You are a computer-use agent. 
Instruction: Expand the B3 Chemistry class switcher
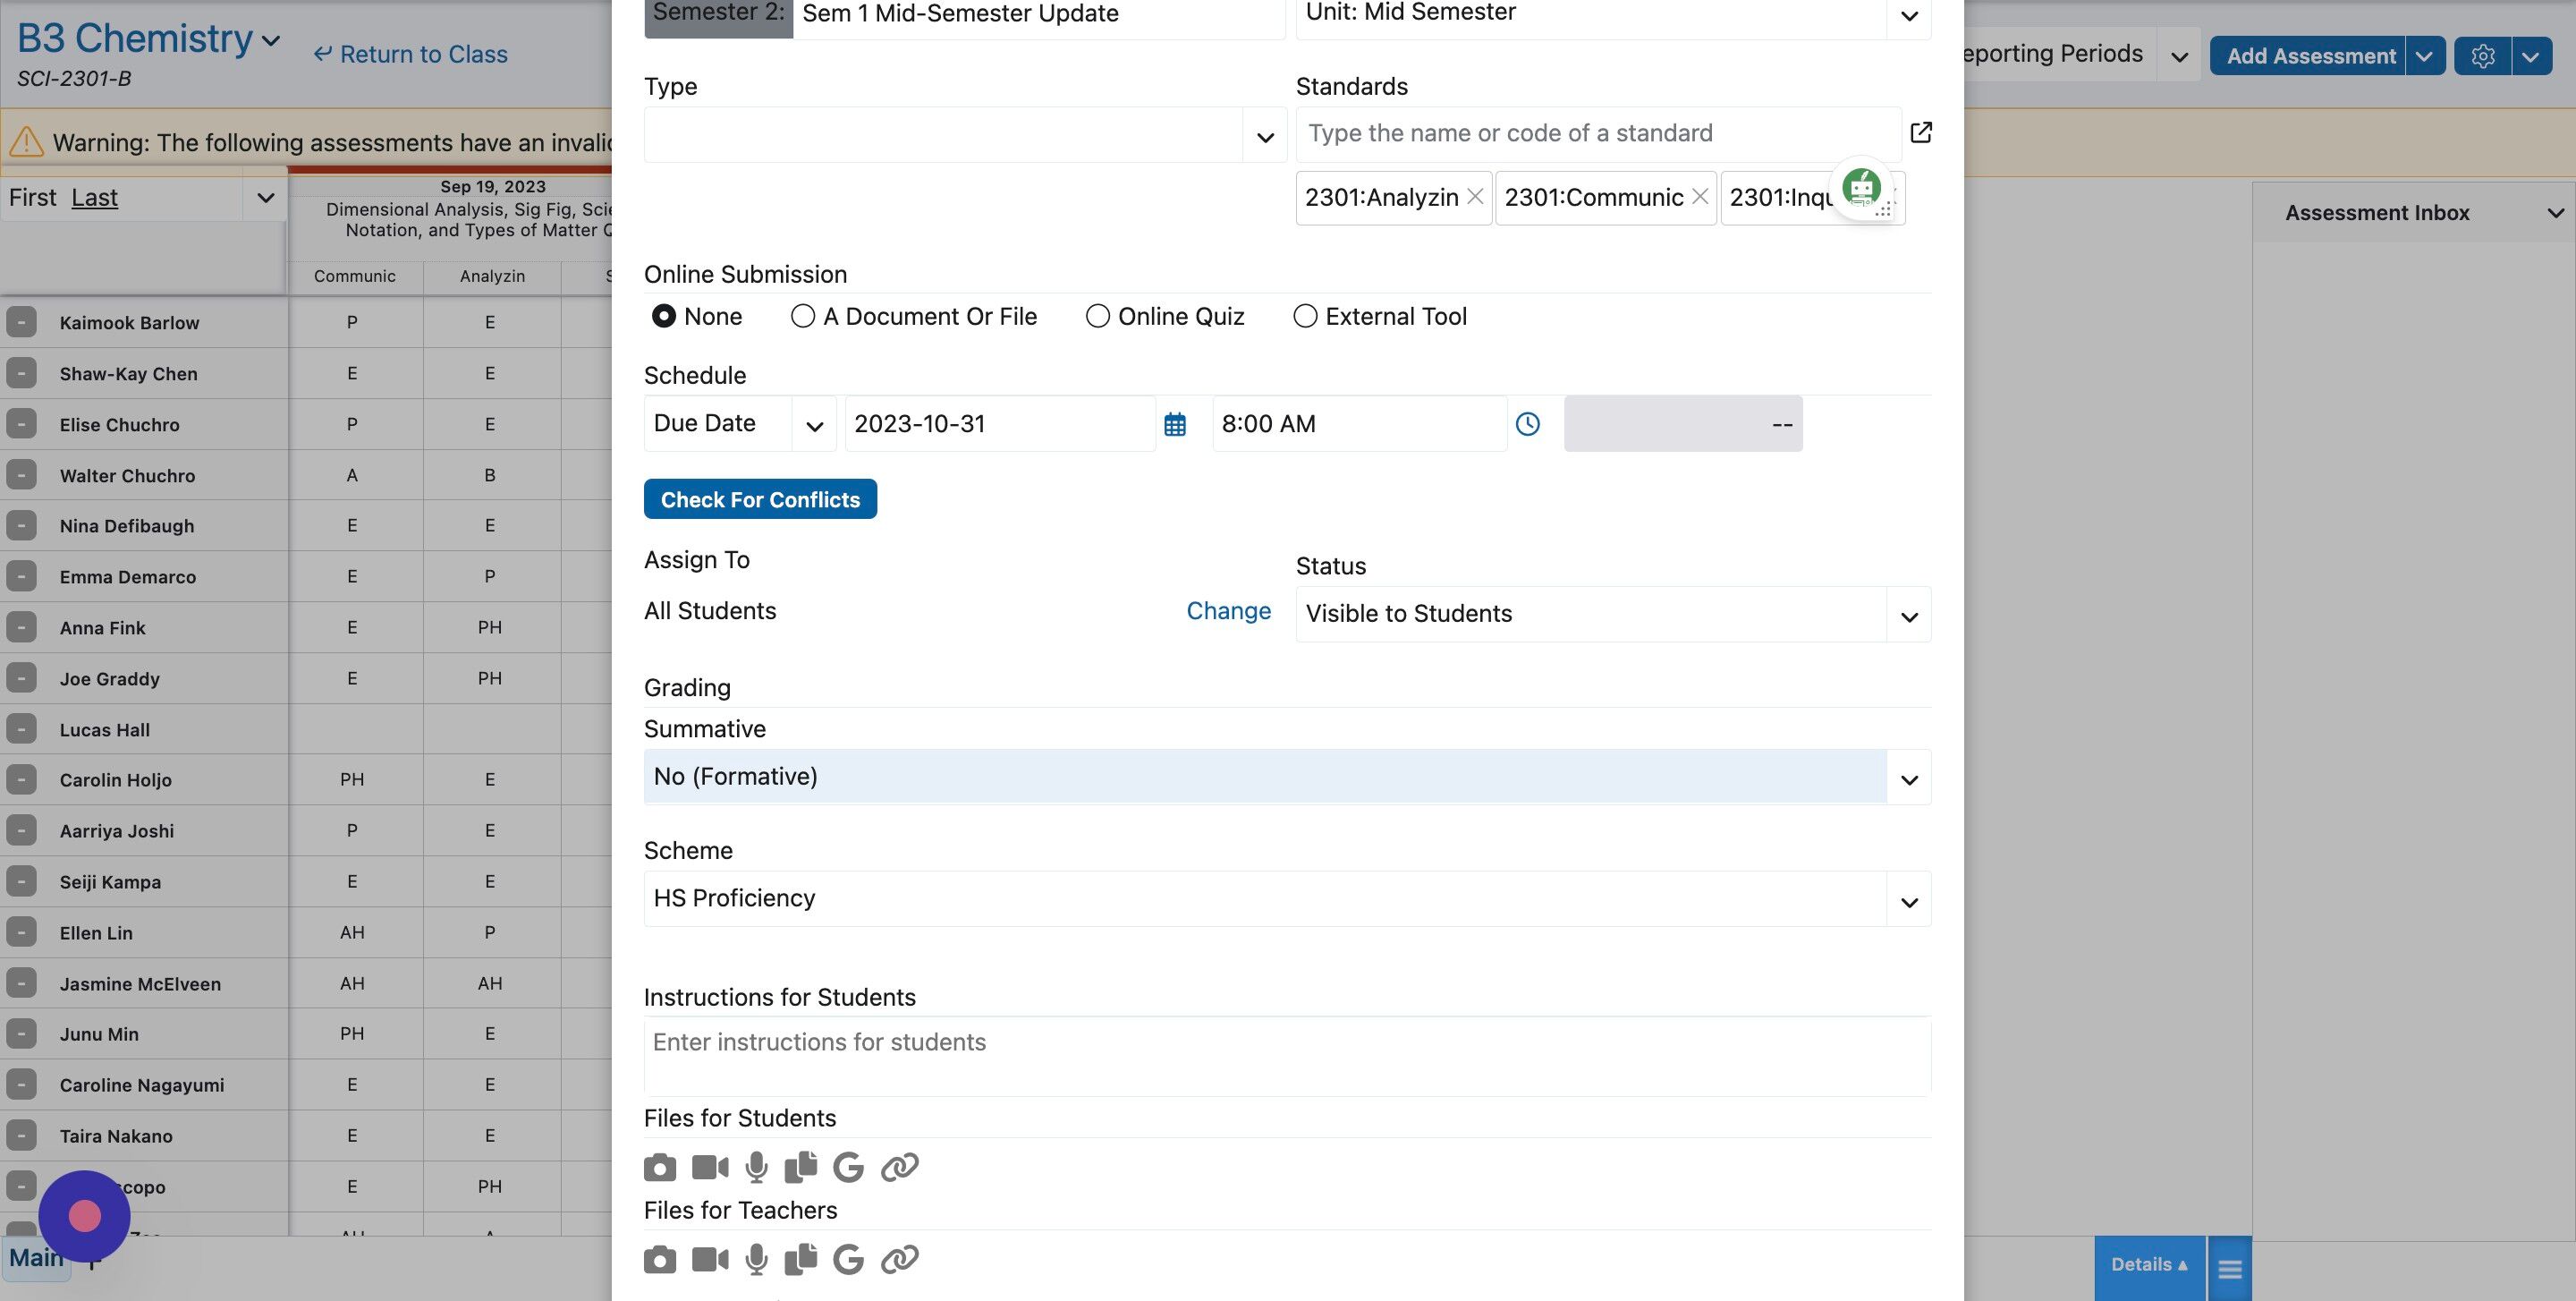271,41
